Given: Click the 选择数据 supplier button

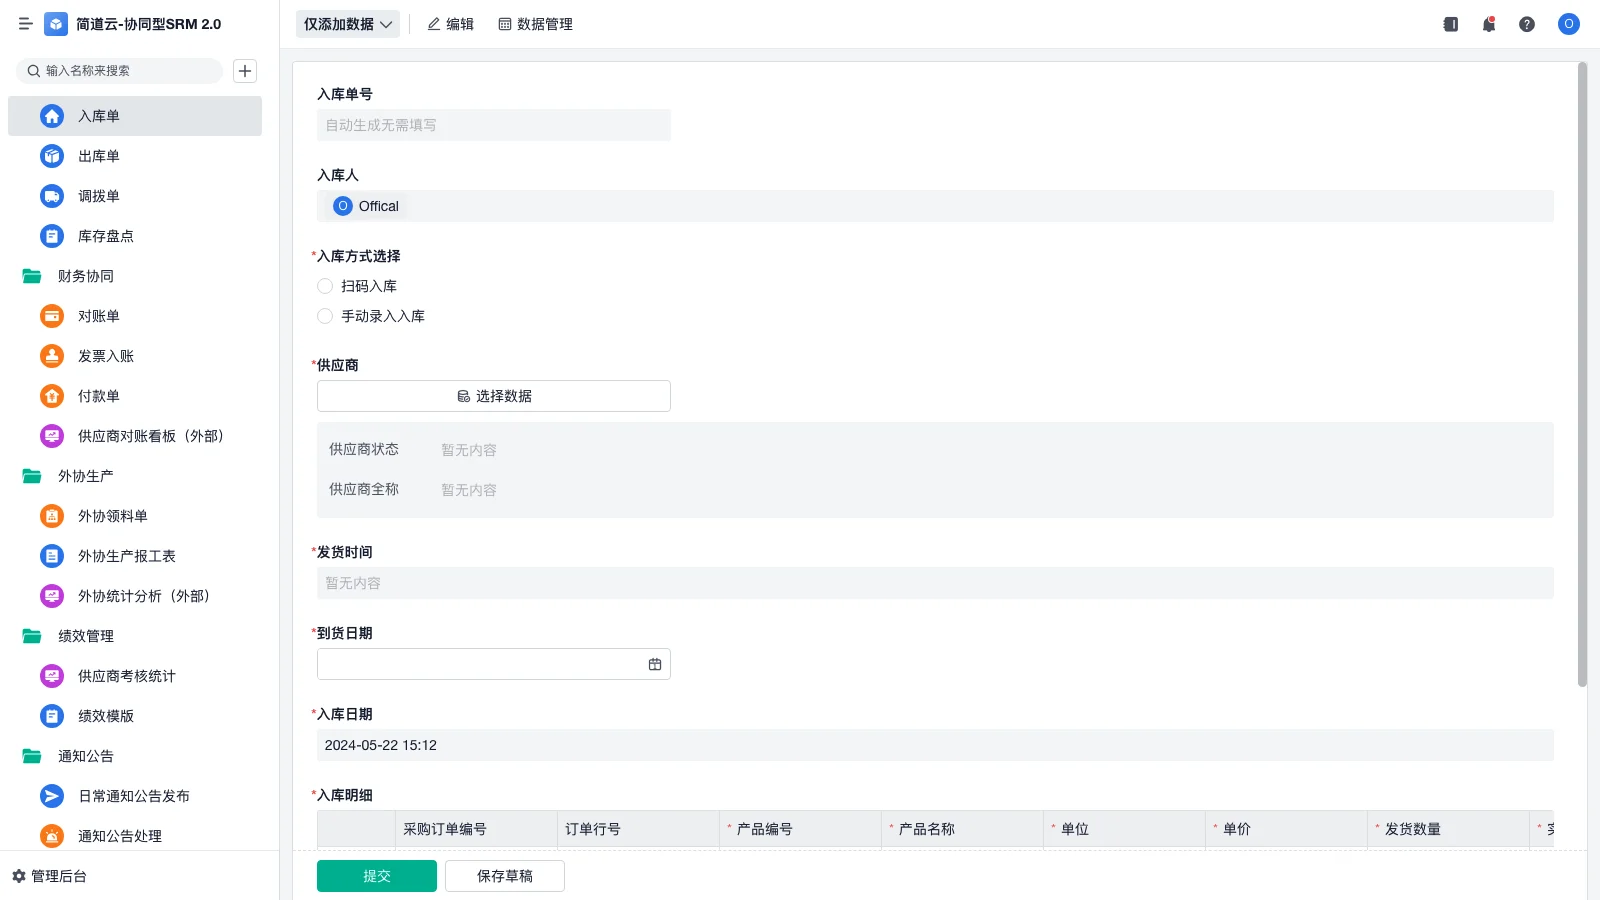Looking at the screenshot, I should 494,396.
